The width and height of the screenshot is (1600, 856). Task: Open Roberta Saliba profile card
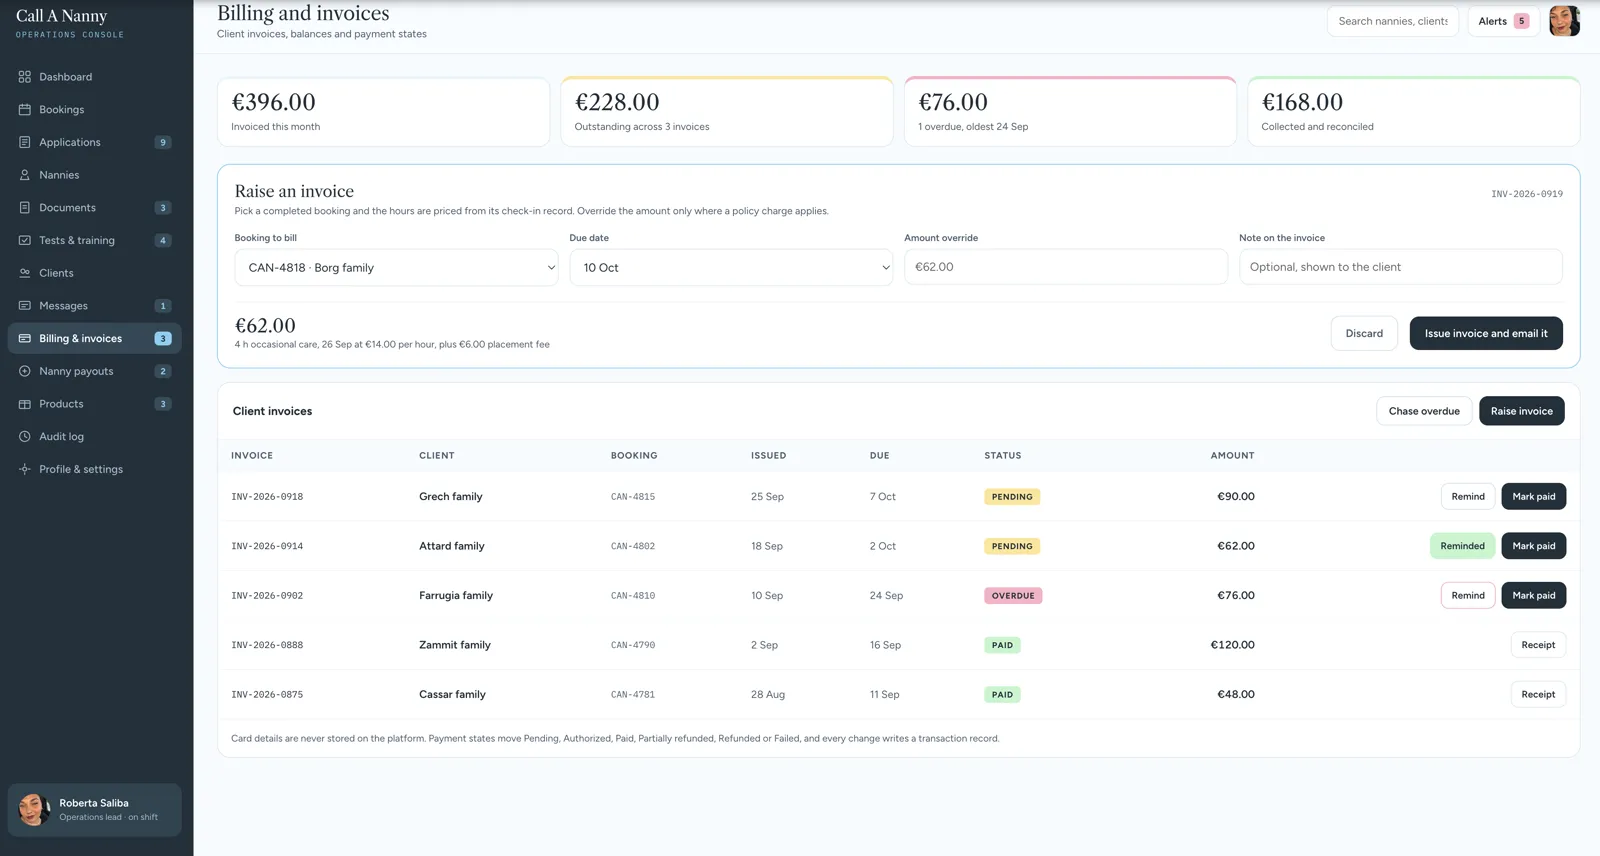94,810
